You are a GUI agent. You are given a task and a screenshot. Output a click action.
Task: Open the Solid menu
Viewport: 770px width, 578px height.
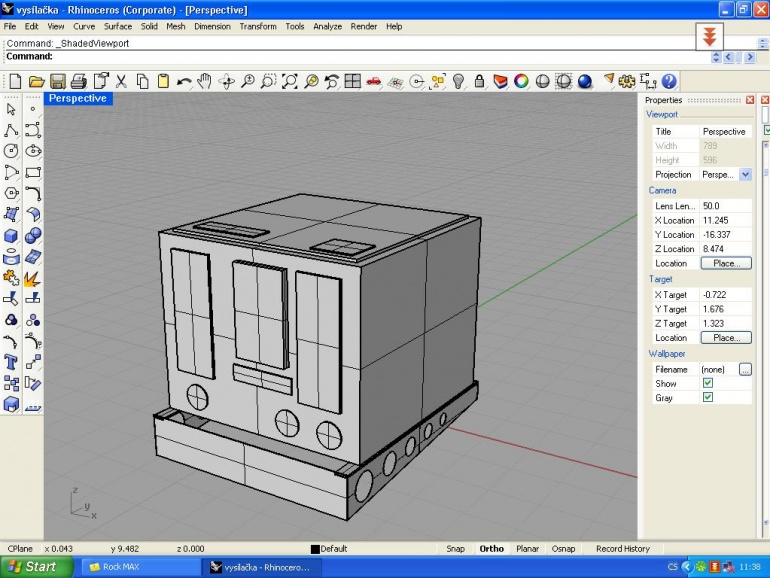[149, 27]
